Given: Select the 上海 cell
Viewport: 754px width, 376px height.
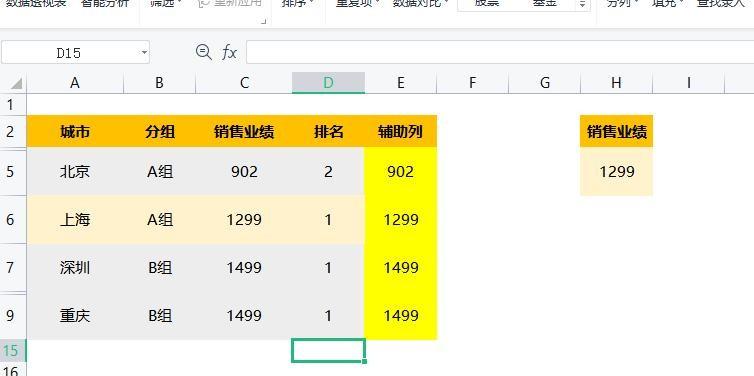Looking at the screenshot, I should point(75,220).
